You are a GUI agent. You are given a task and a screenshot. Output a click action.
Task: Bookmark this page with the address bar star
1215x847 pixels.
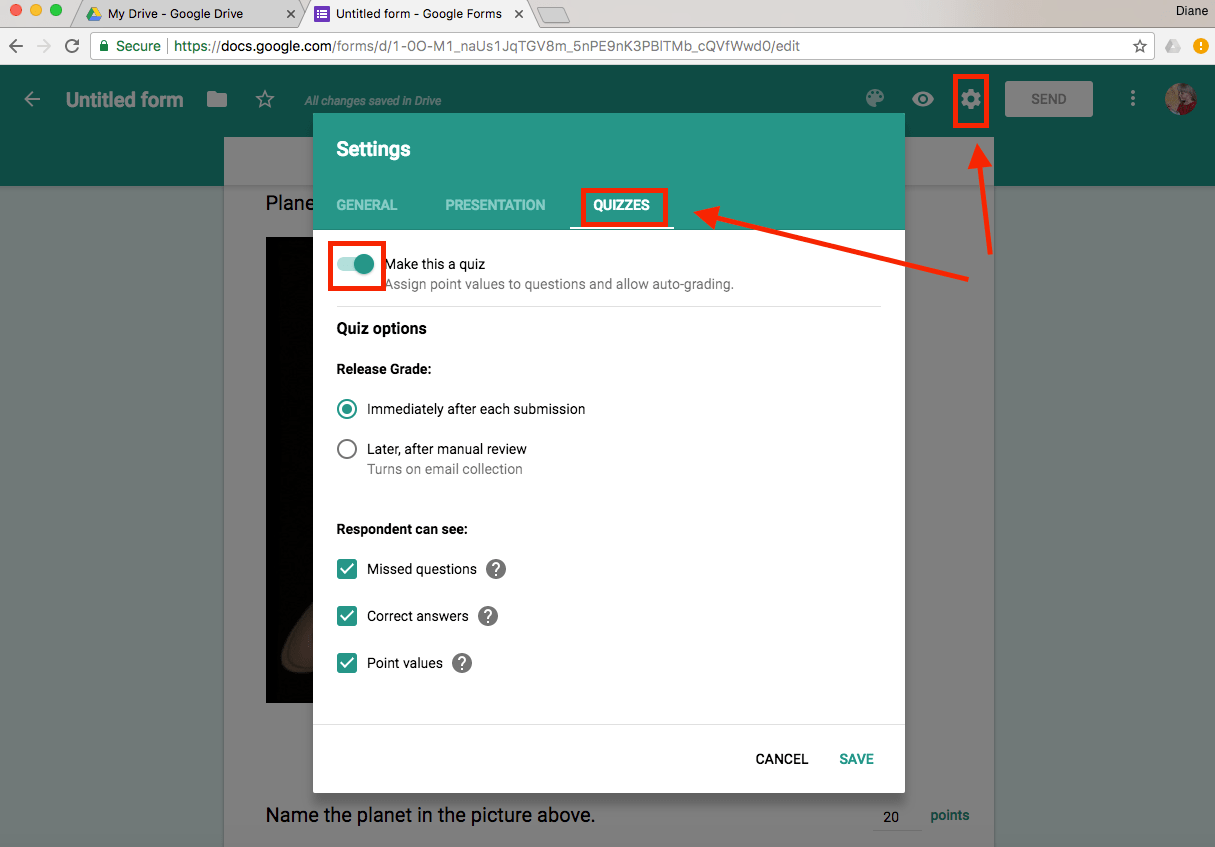(x=1139, y=46)
